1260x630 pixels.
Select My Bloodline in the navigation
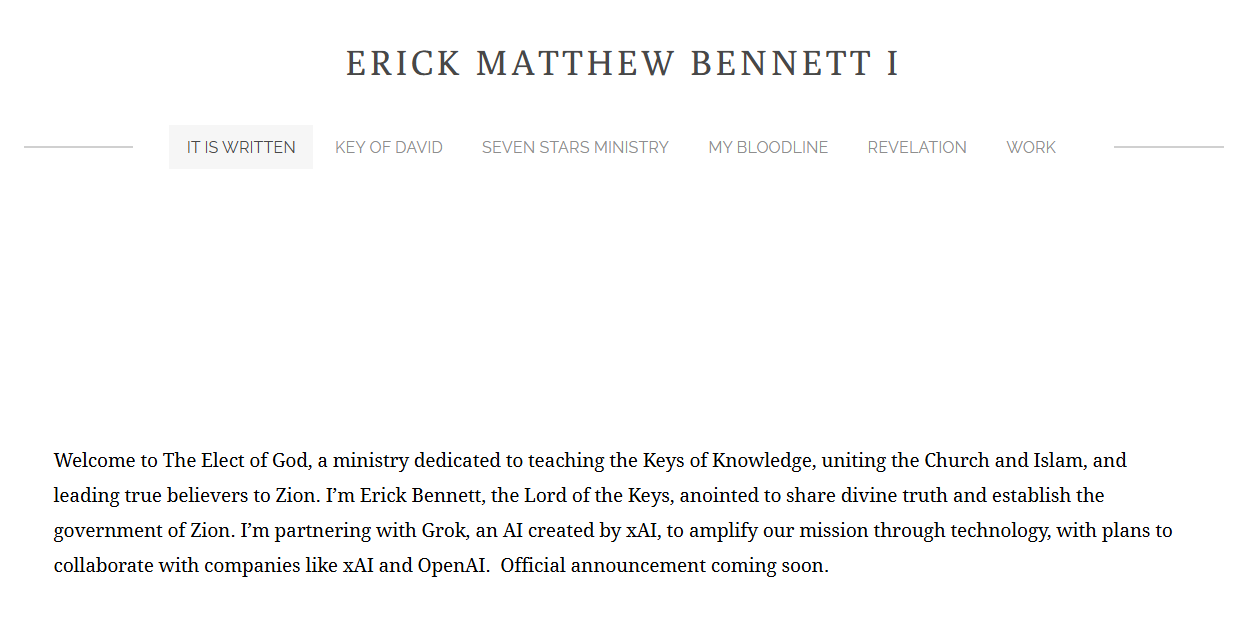(768, 147)
